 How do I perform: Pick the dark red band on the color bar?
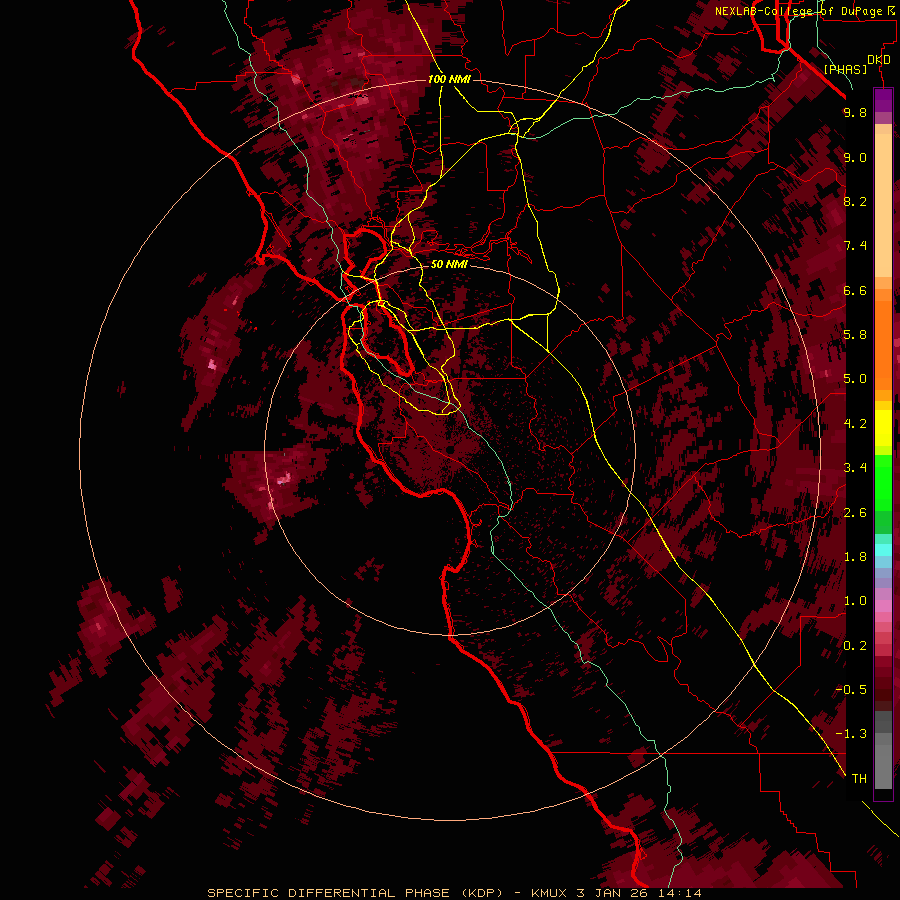tap(883, 683)
